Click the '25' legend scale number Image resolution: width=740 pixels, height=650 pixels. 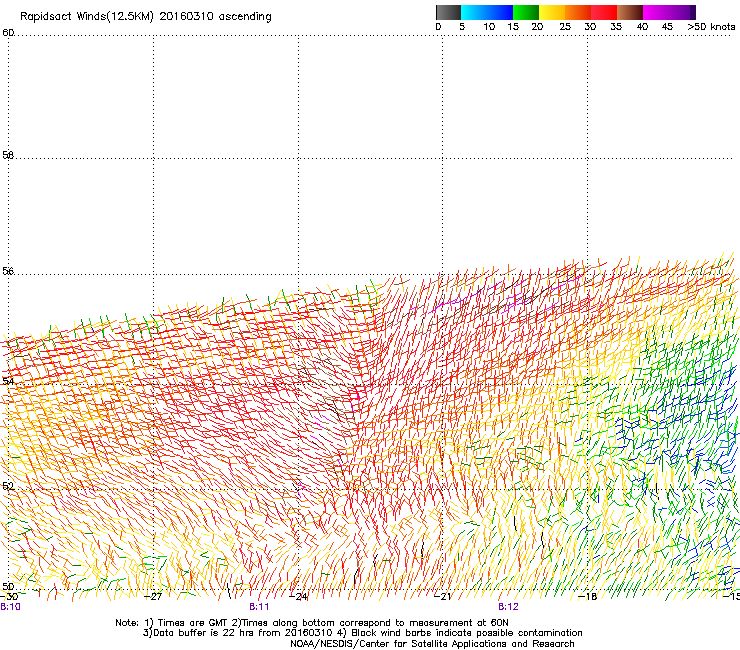565,27
